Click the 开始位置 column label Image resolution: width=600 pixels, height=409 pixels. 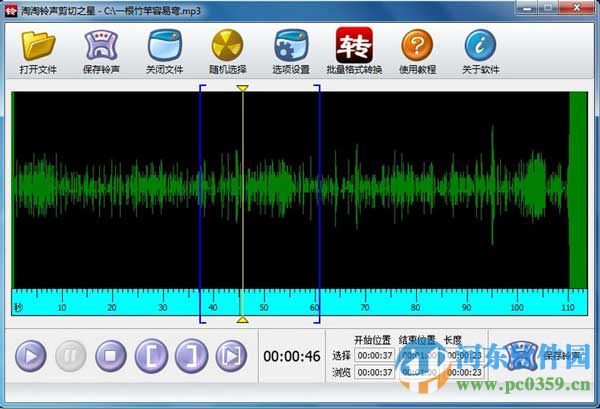coord(372,340)
